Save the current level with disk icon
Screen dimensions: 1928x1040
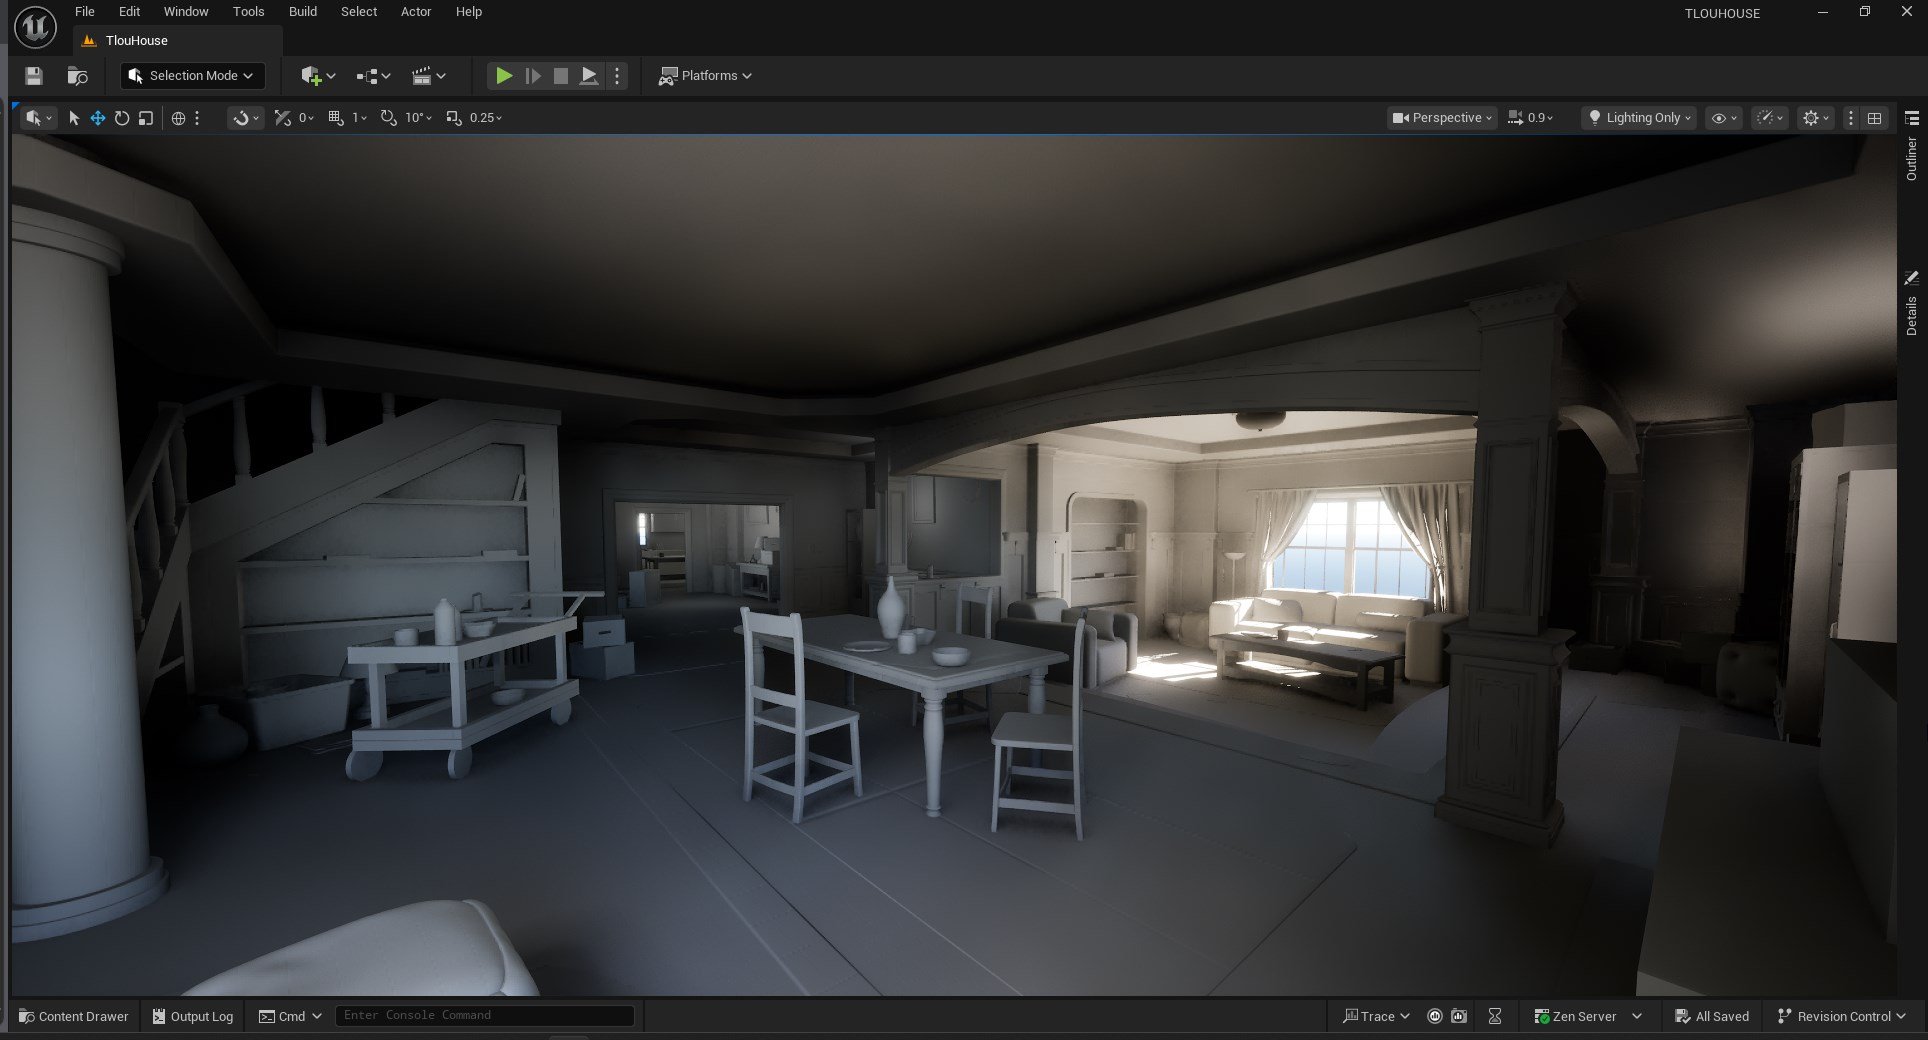(x=34, y=76)
